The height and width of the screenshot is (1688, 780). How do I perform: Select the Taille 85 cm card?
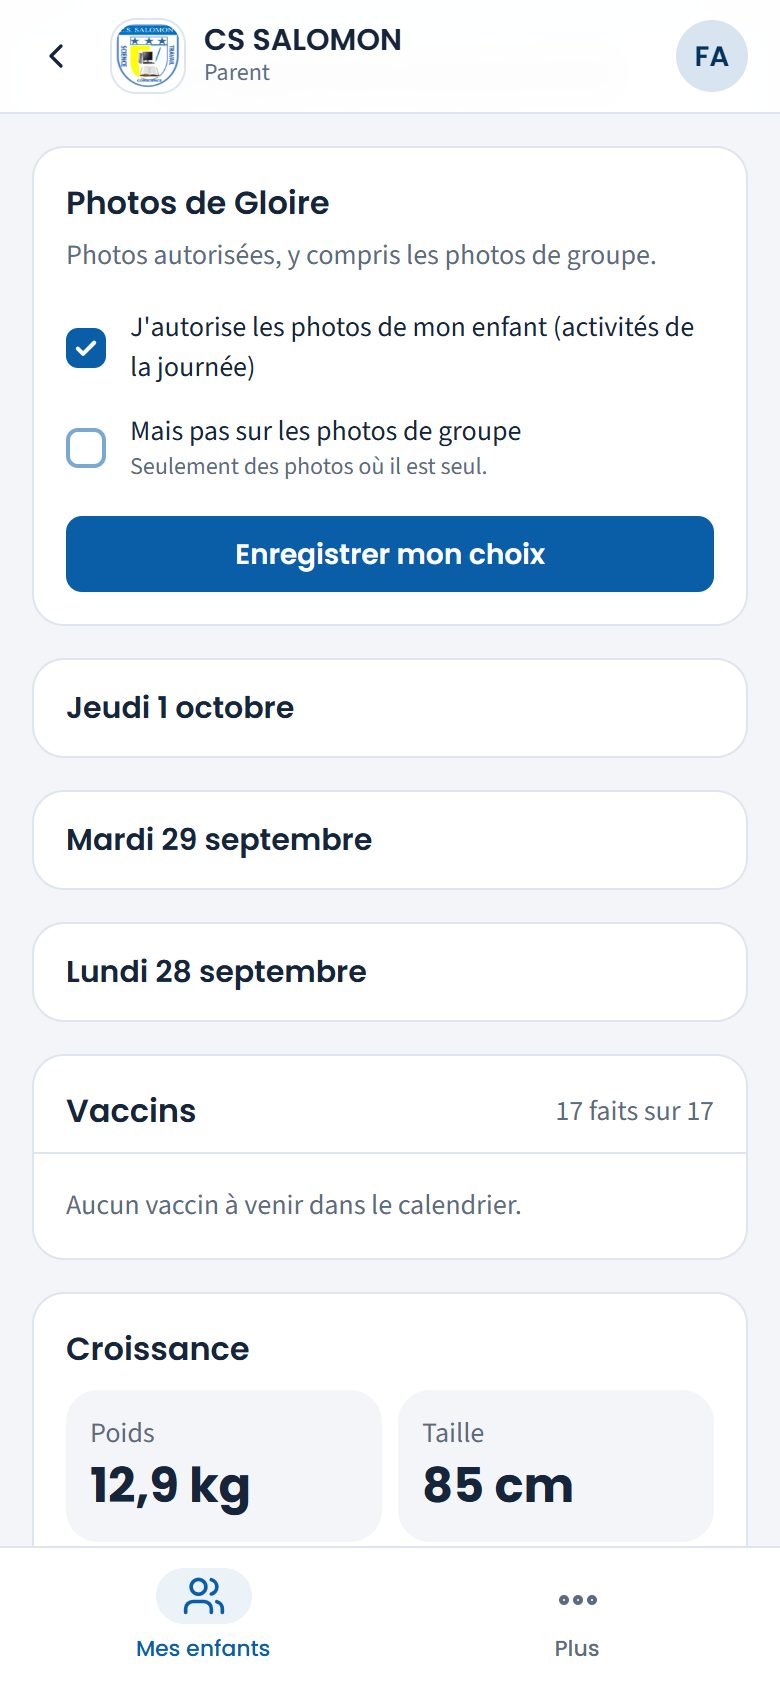[x=556, y=1466]
